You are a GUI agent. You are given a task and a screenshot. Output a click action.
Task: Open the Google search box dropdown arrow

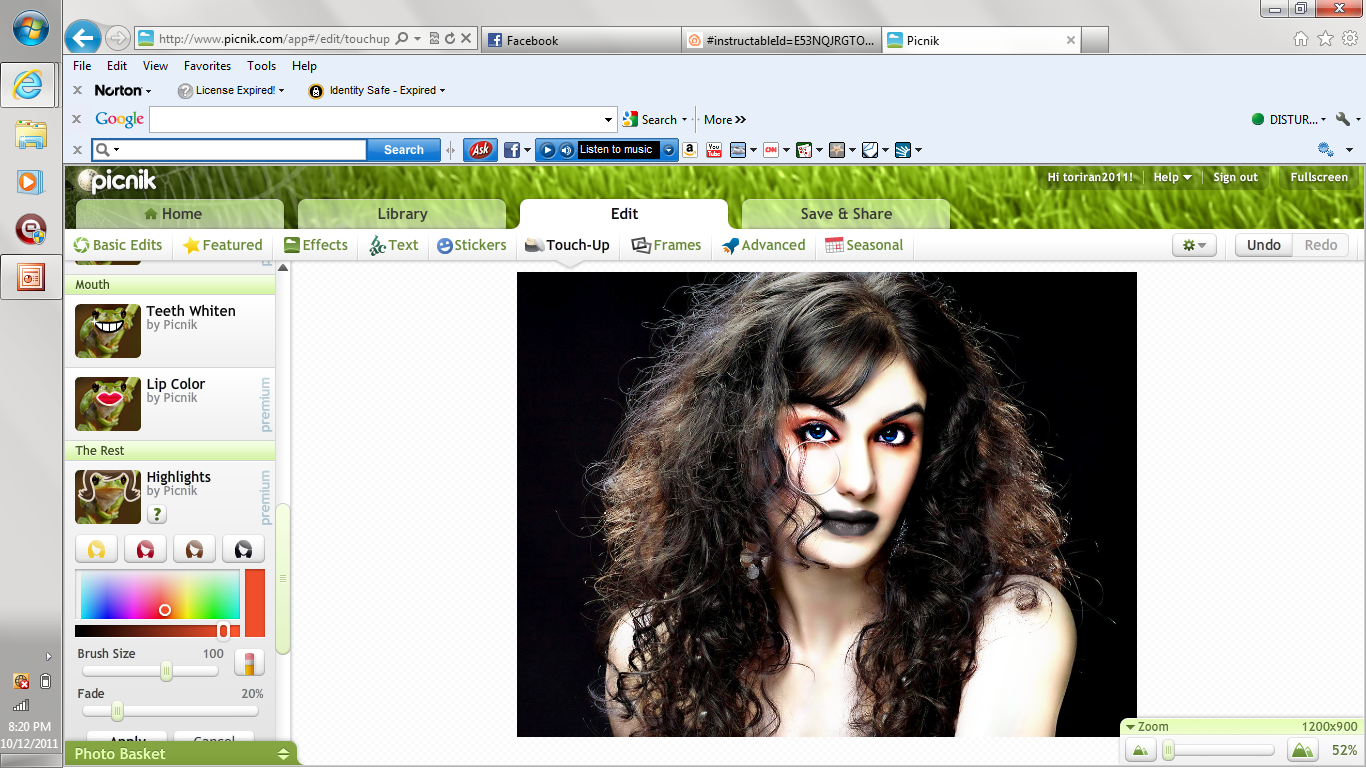coord(608,120)
